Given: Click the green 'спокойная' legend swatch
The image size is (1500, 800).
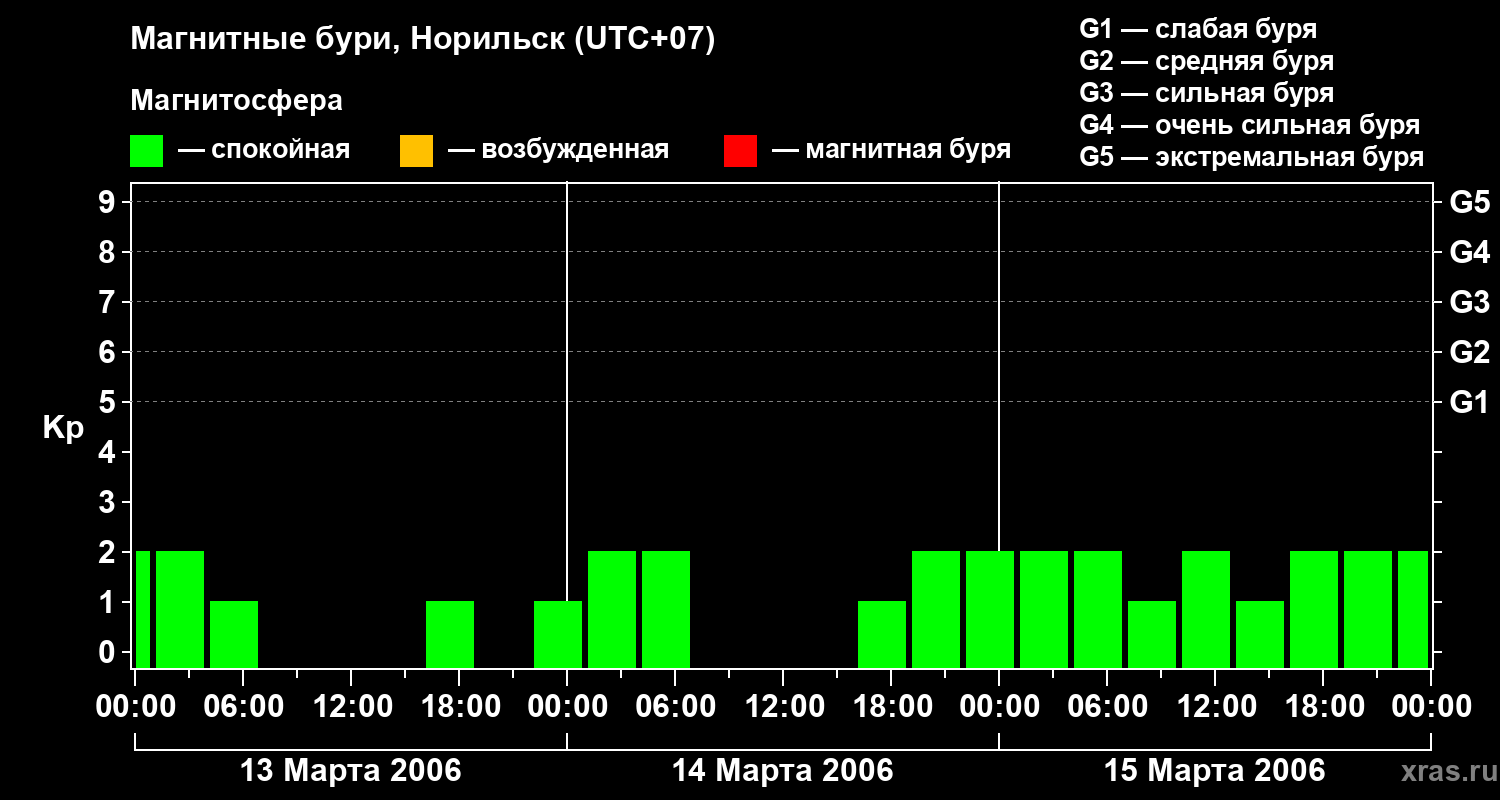Looking at the screenshot, I should pyautogui.click(x=147, y=151).
